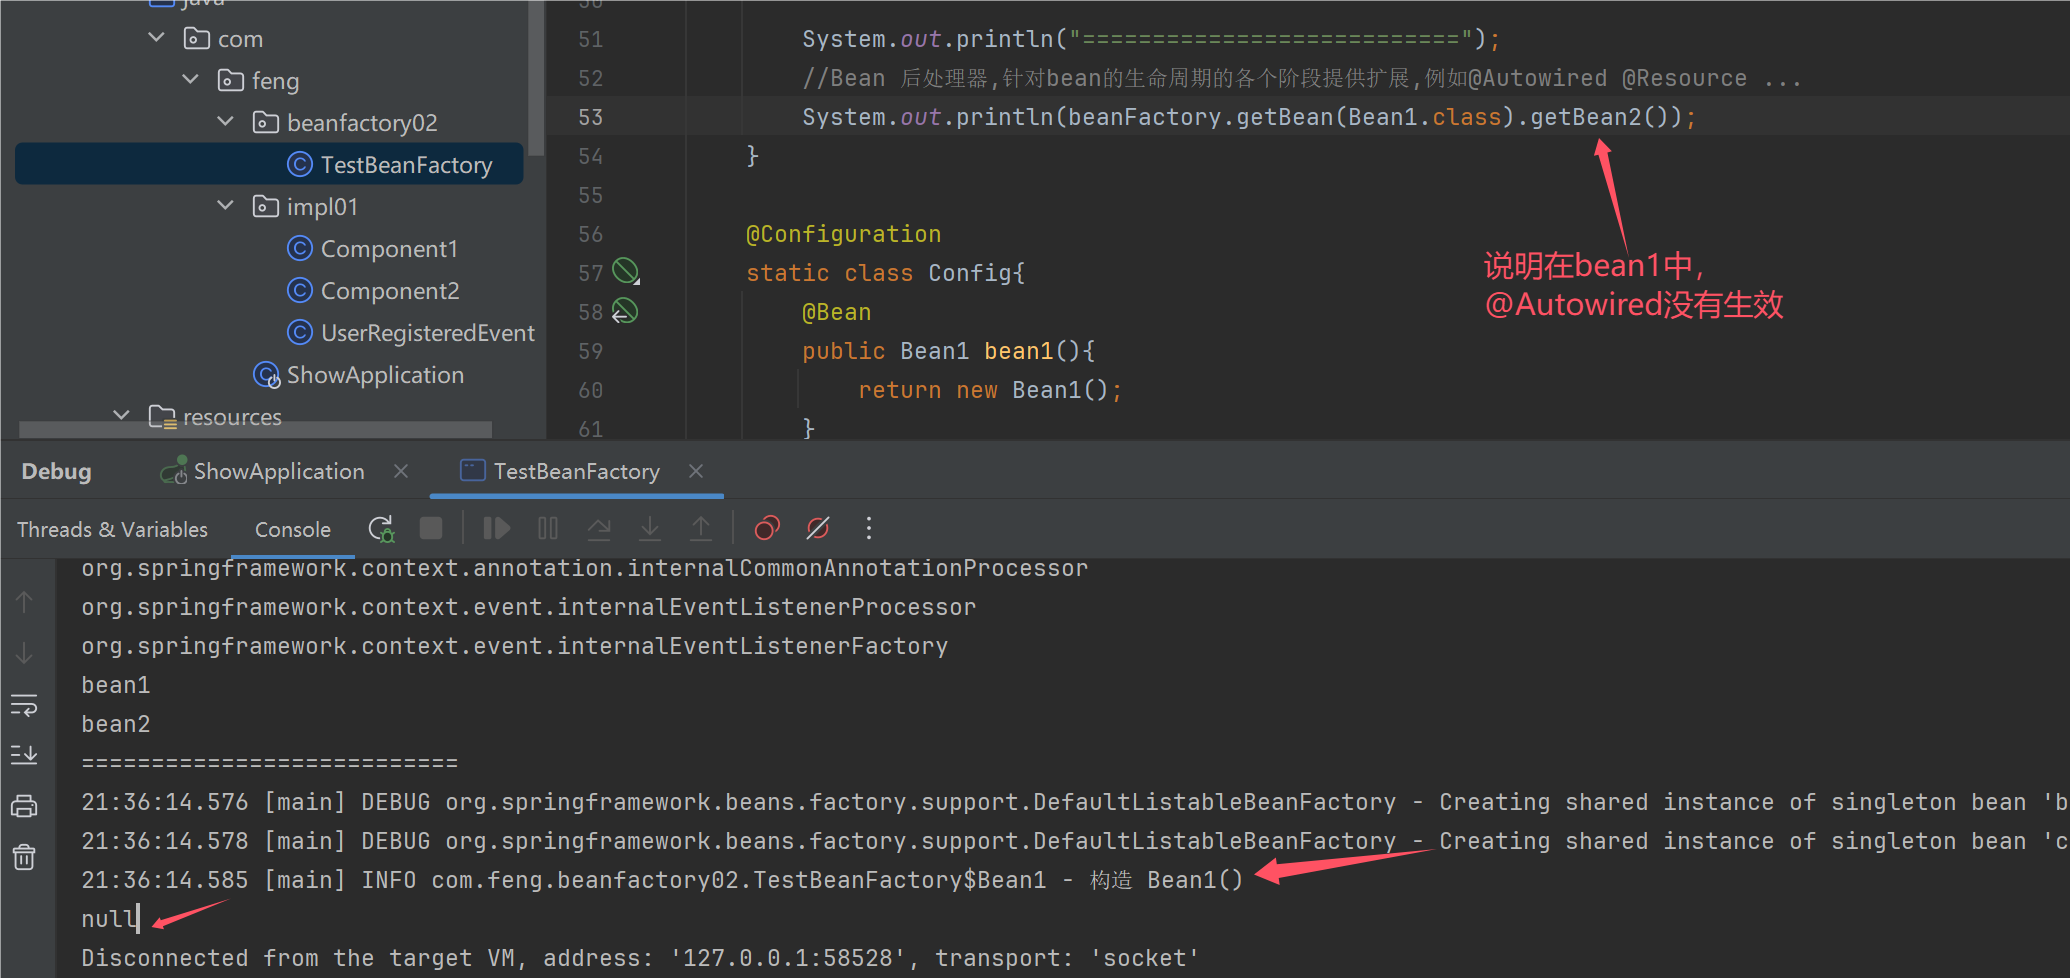Click the 'null' output line in console

point(109,918)
